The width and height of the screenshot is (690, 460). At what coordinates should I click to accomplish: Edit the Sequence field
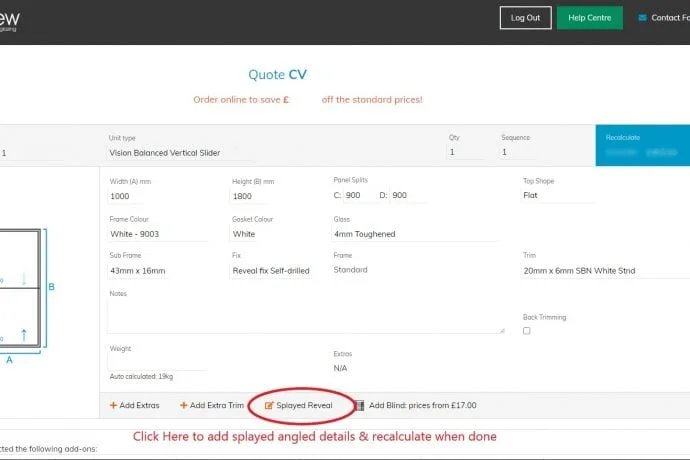518,152
